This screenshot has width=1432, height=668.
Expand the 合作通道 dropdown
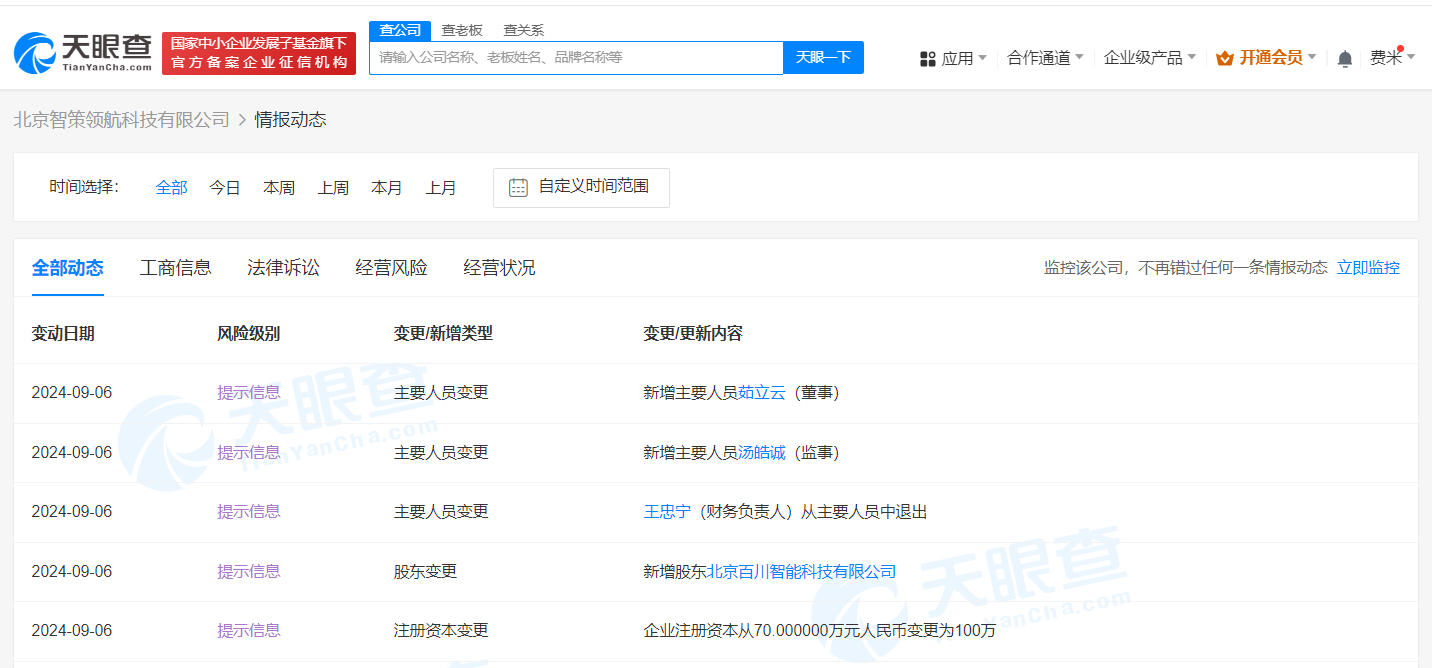pyautogui.click(x=1079, y=58)
